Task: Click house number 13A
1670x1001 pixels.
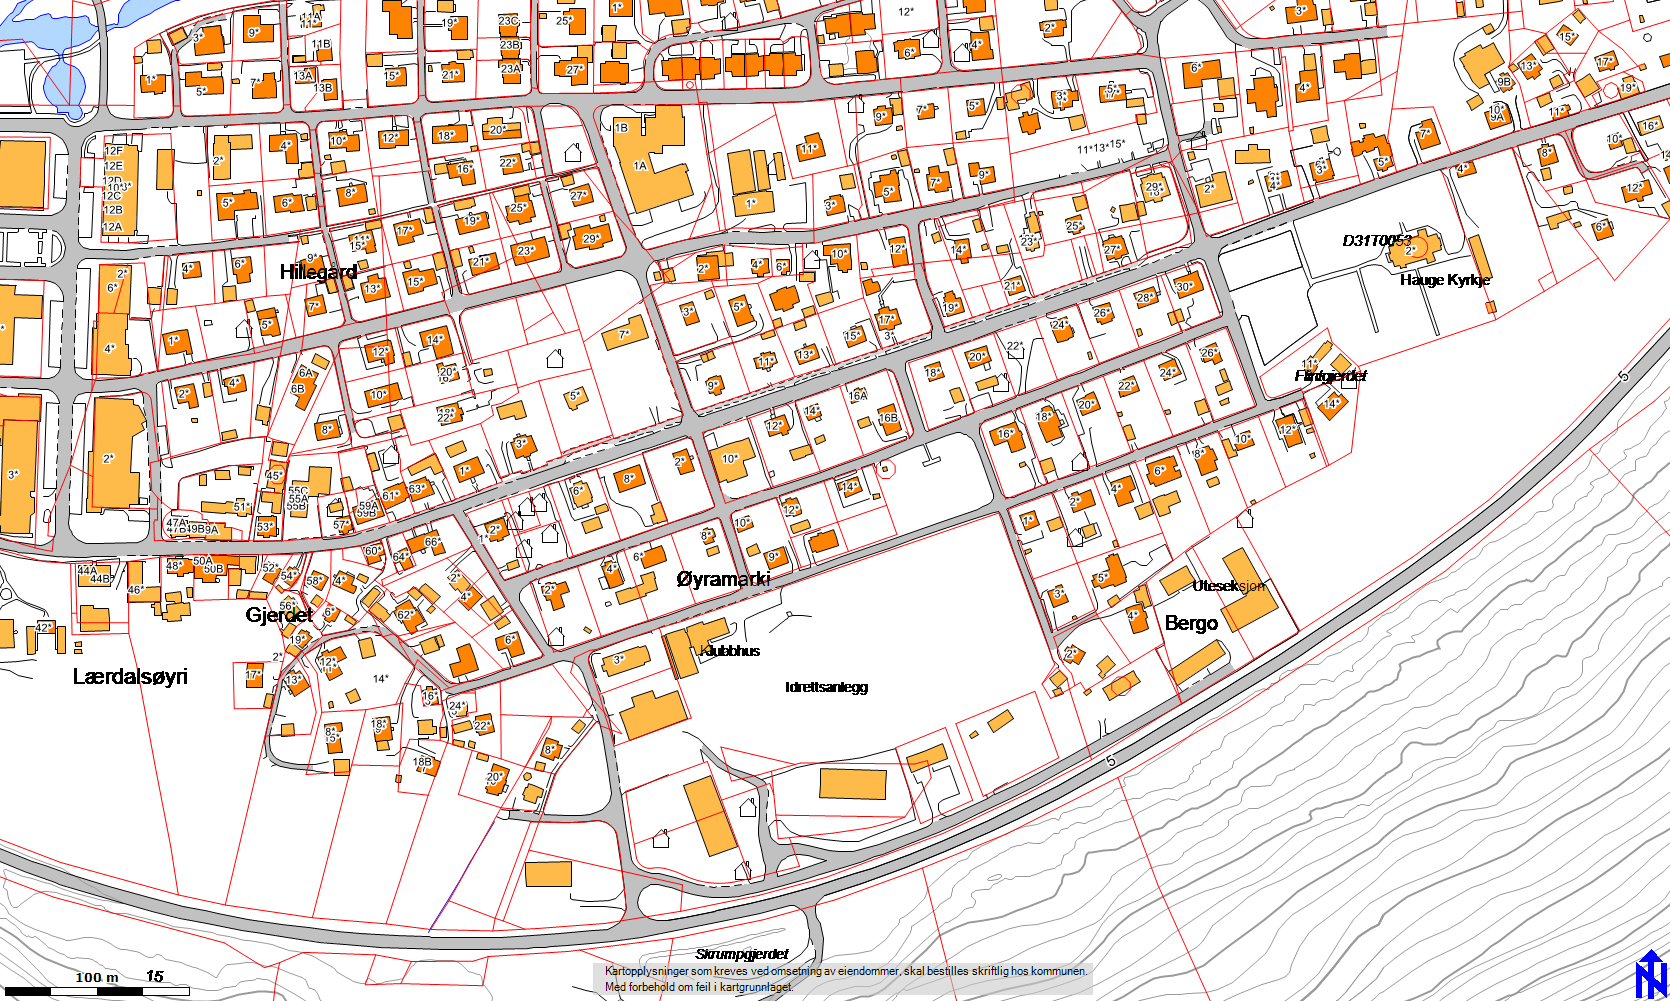Action: click(x=303, y=76)
